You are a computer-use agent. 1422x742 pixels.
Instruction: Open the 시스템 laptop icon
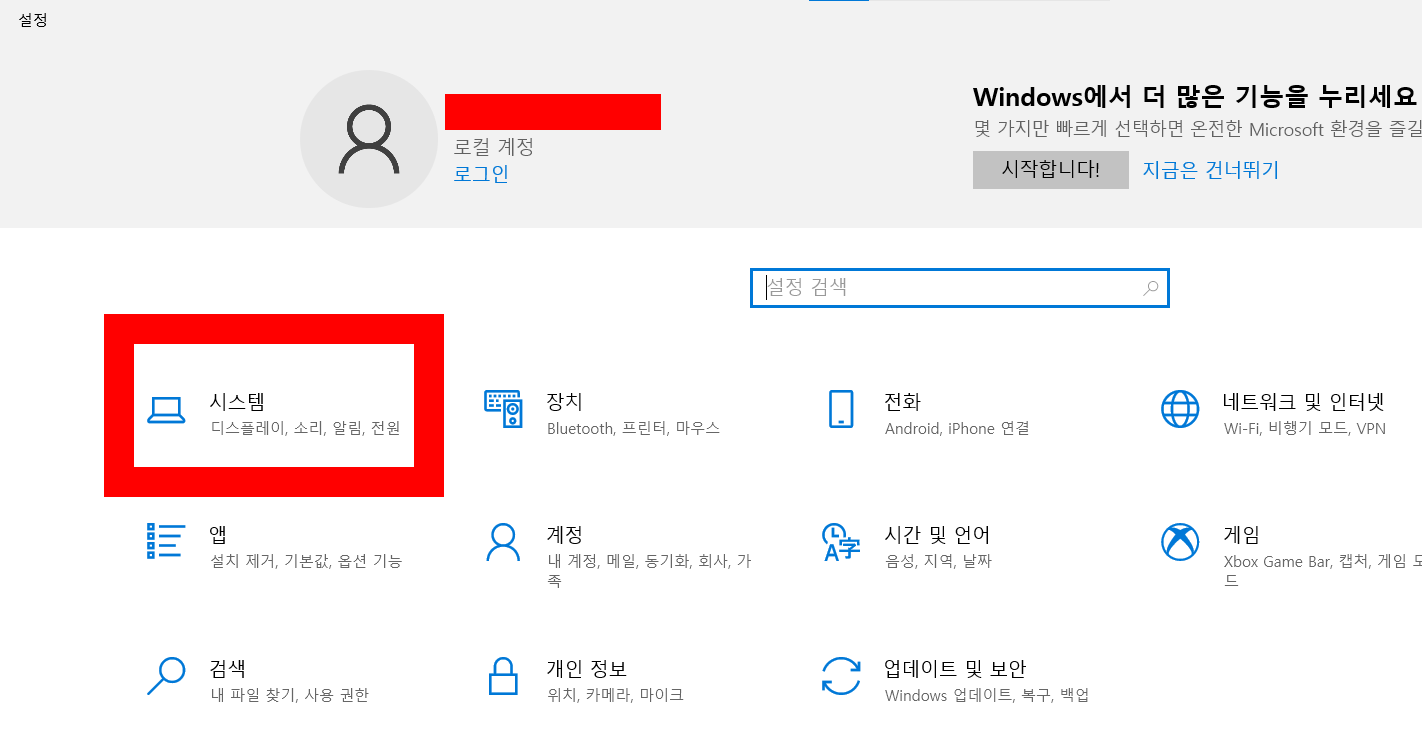click(166, 410)
